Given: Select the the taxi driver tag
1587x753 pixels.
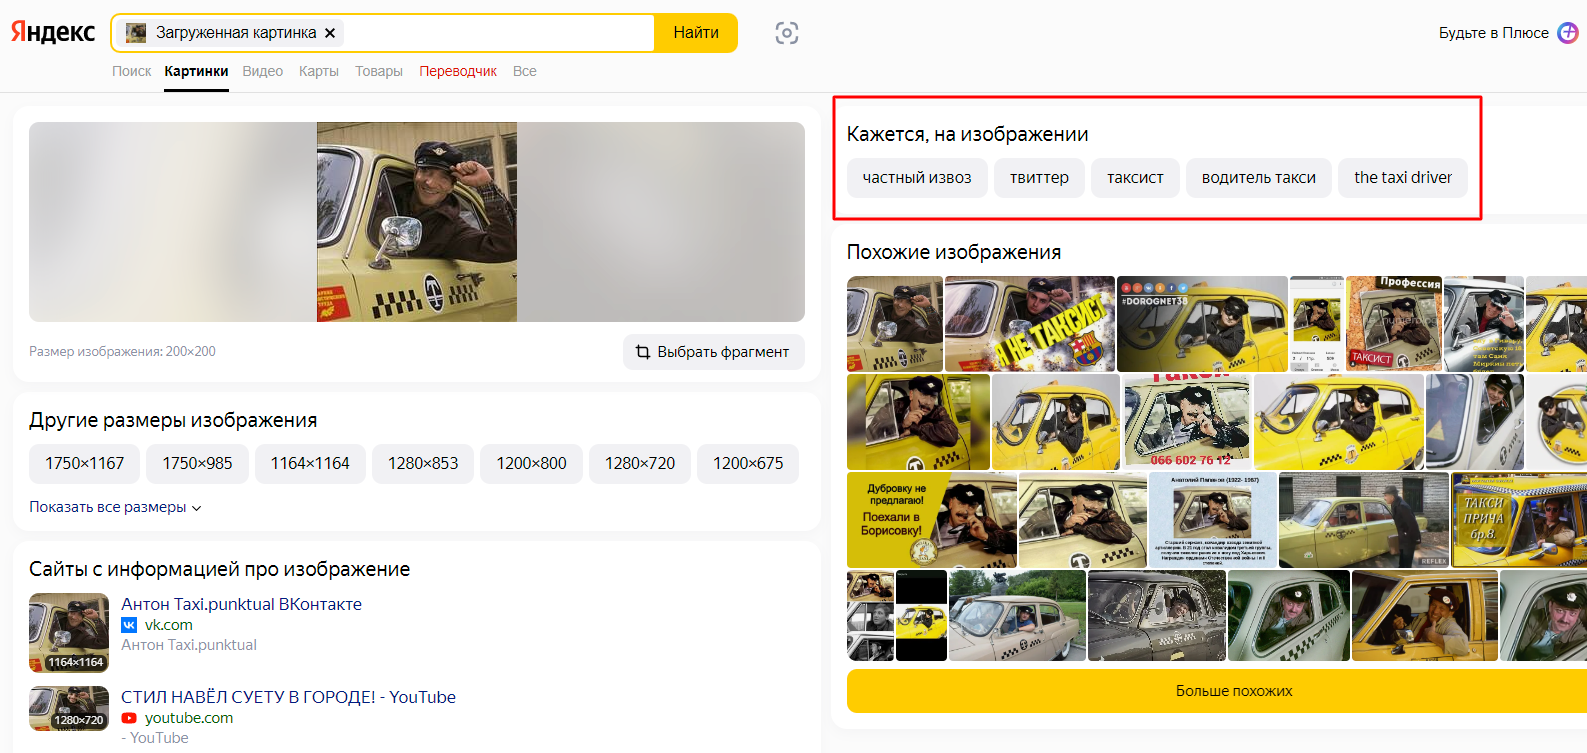Looking at the screenshot, I should click(1402, 178).
